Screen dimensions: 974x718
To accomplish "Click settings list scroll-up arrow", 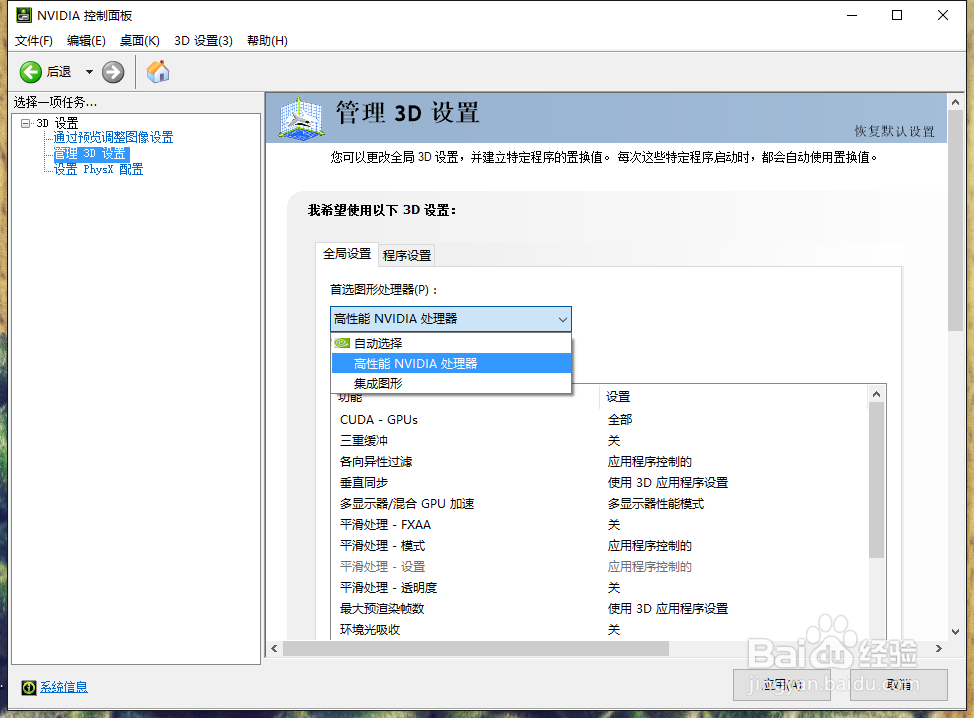I will (x=876, y=394).
